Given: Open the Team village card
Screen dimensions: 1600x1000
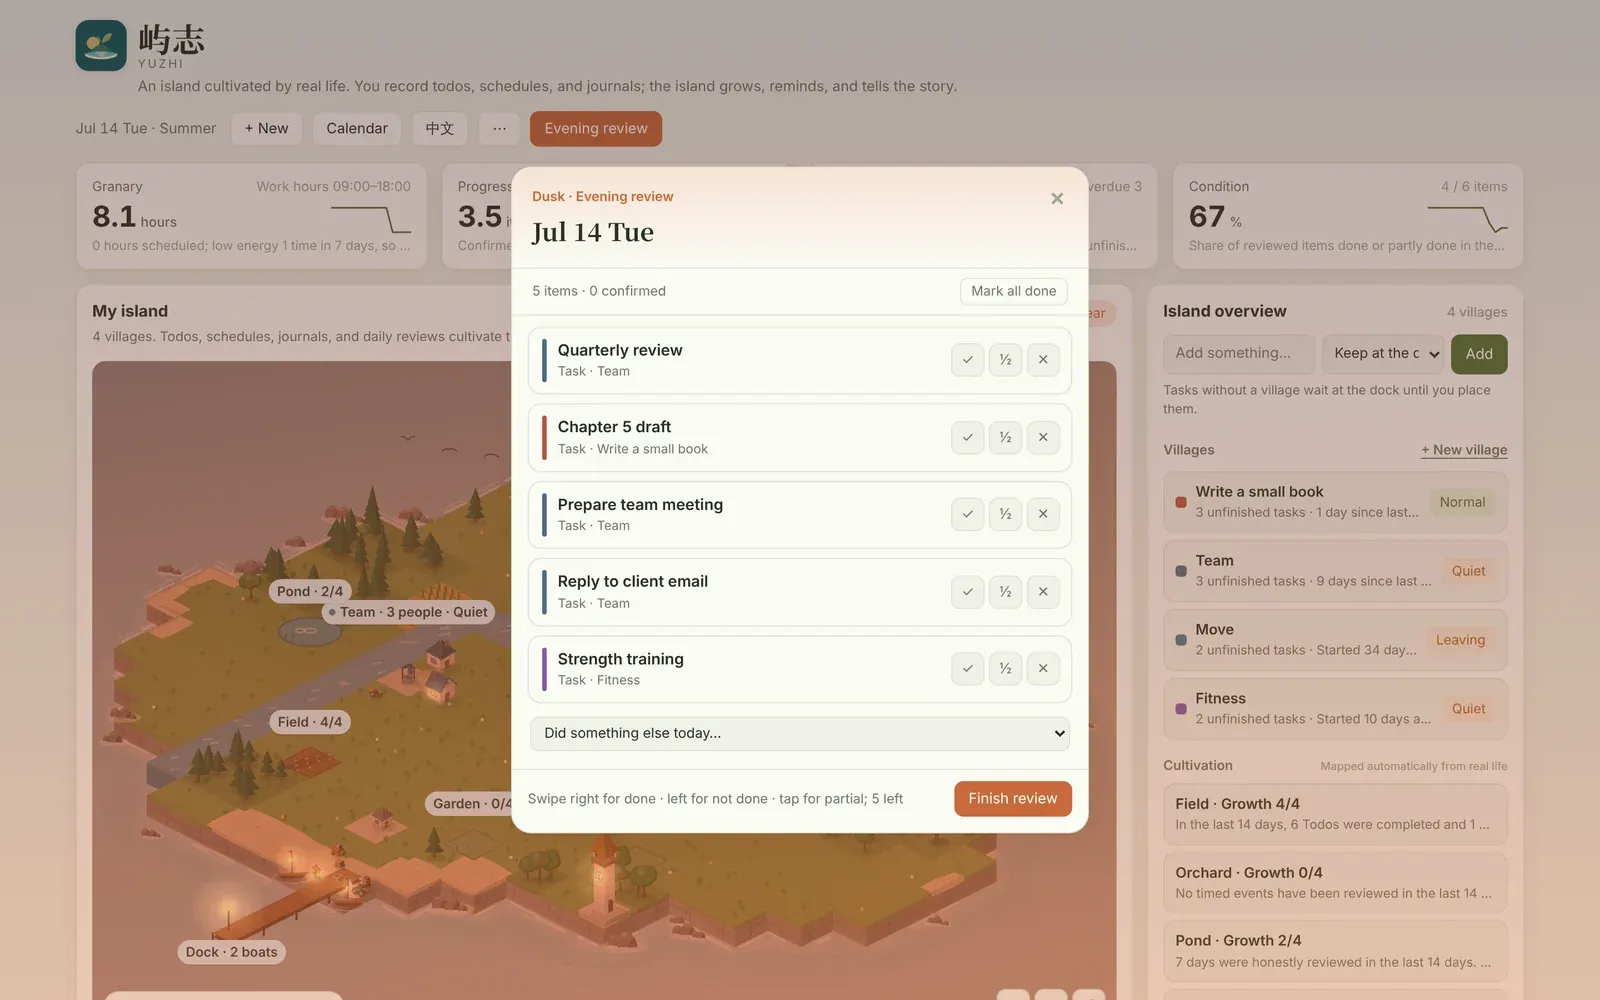Looking at the screenshot, I should (1335, 571).
